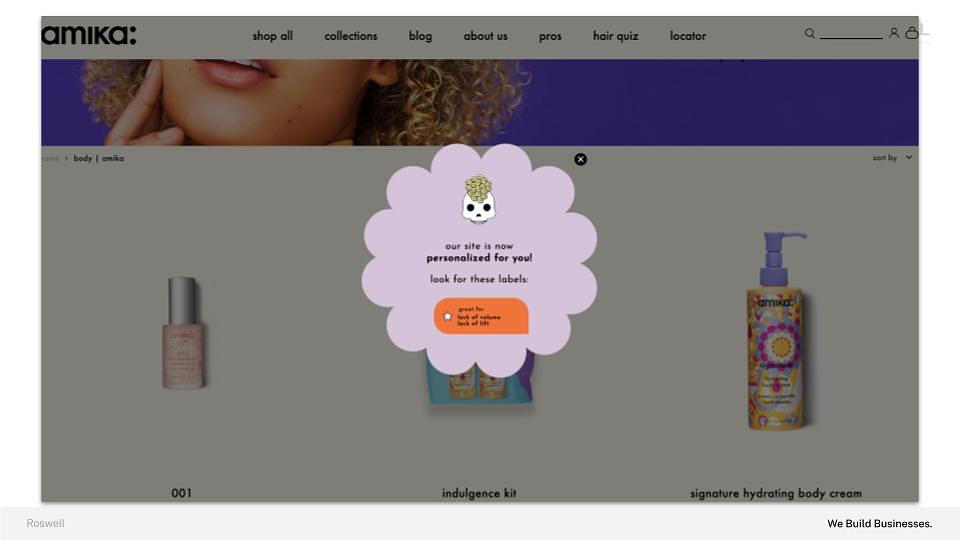The width and height of the screenshot is (960, 540).
Task: Open the about us menu
Action: (x=486, y=36)
